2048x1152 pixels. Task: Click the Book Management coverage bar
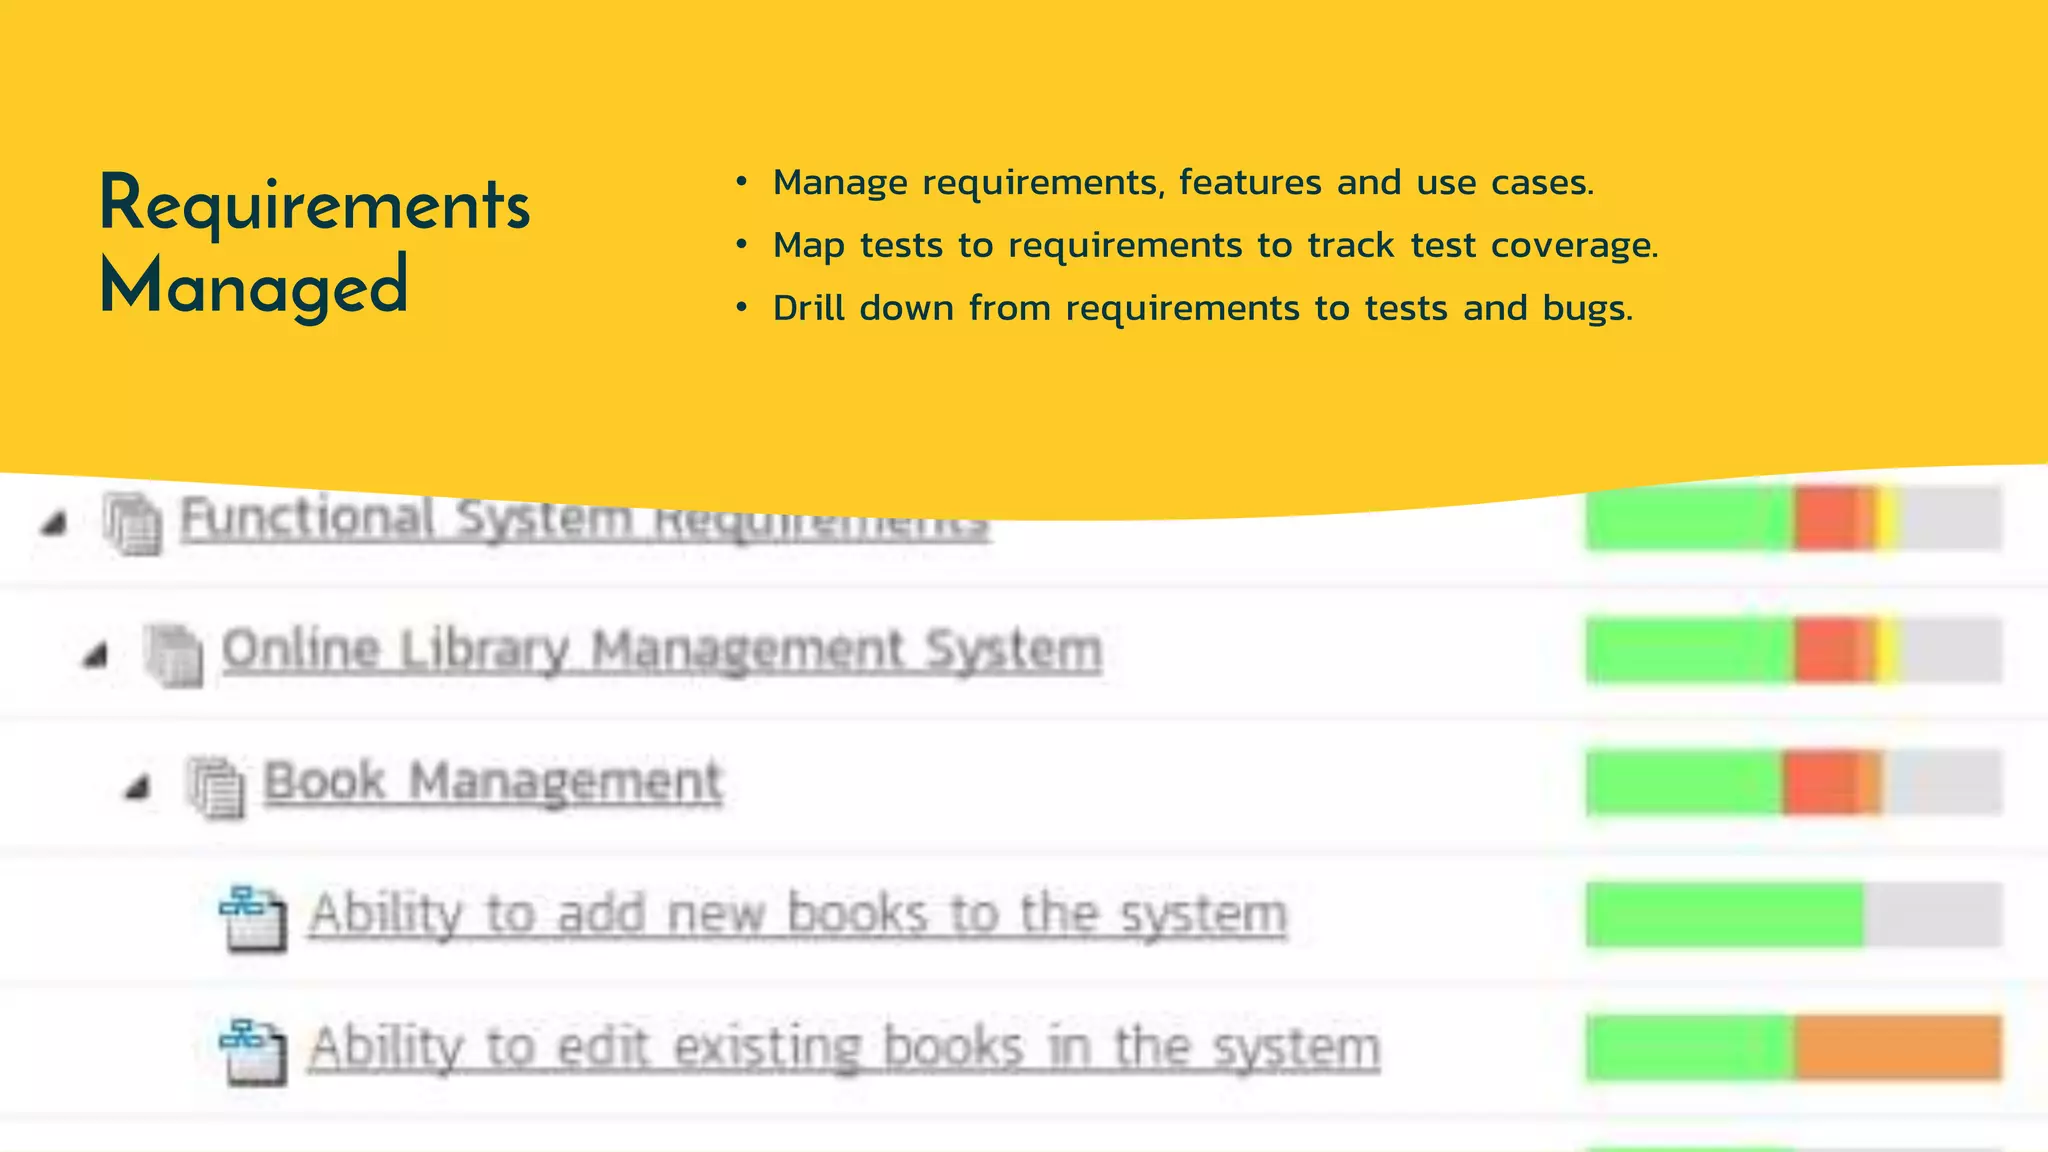coord(1794,783)
